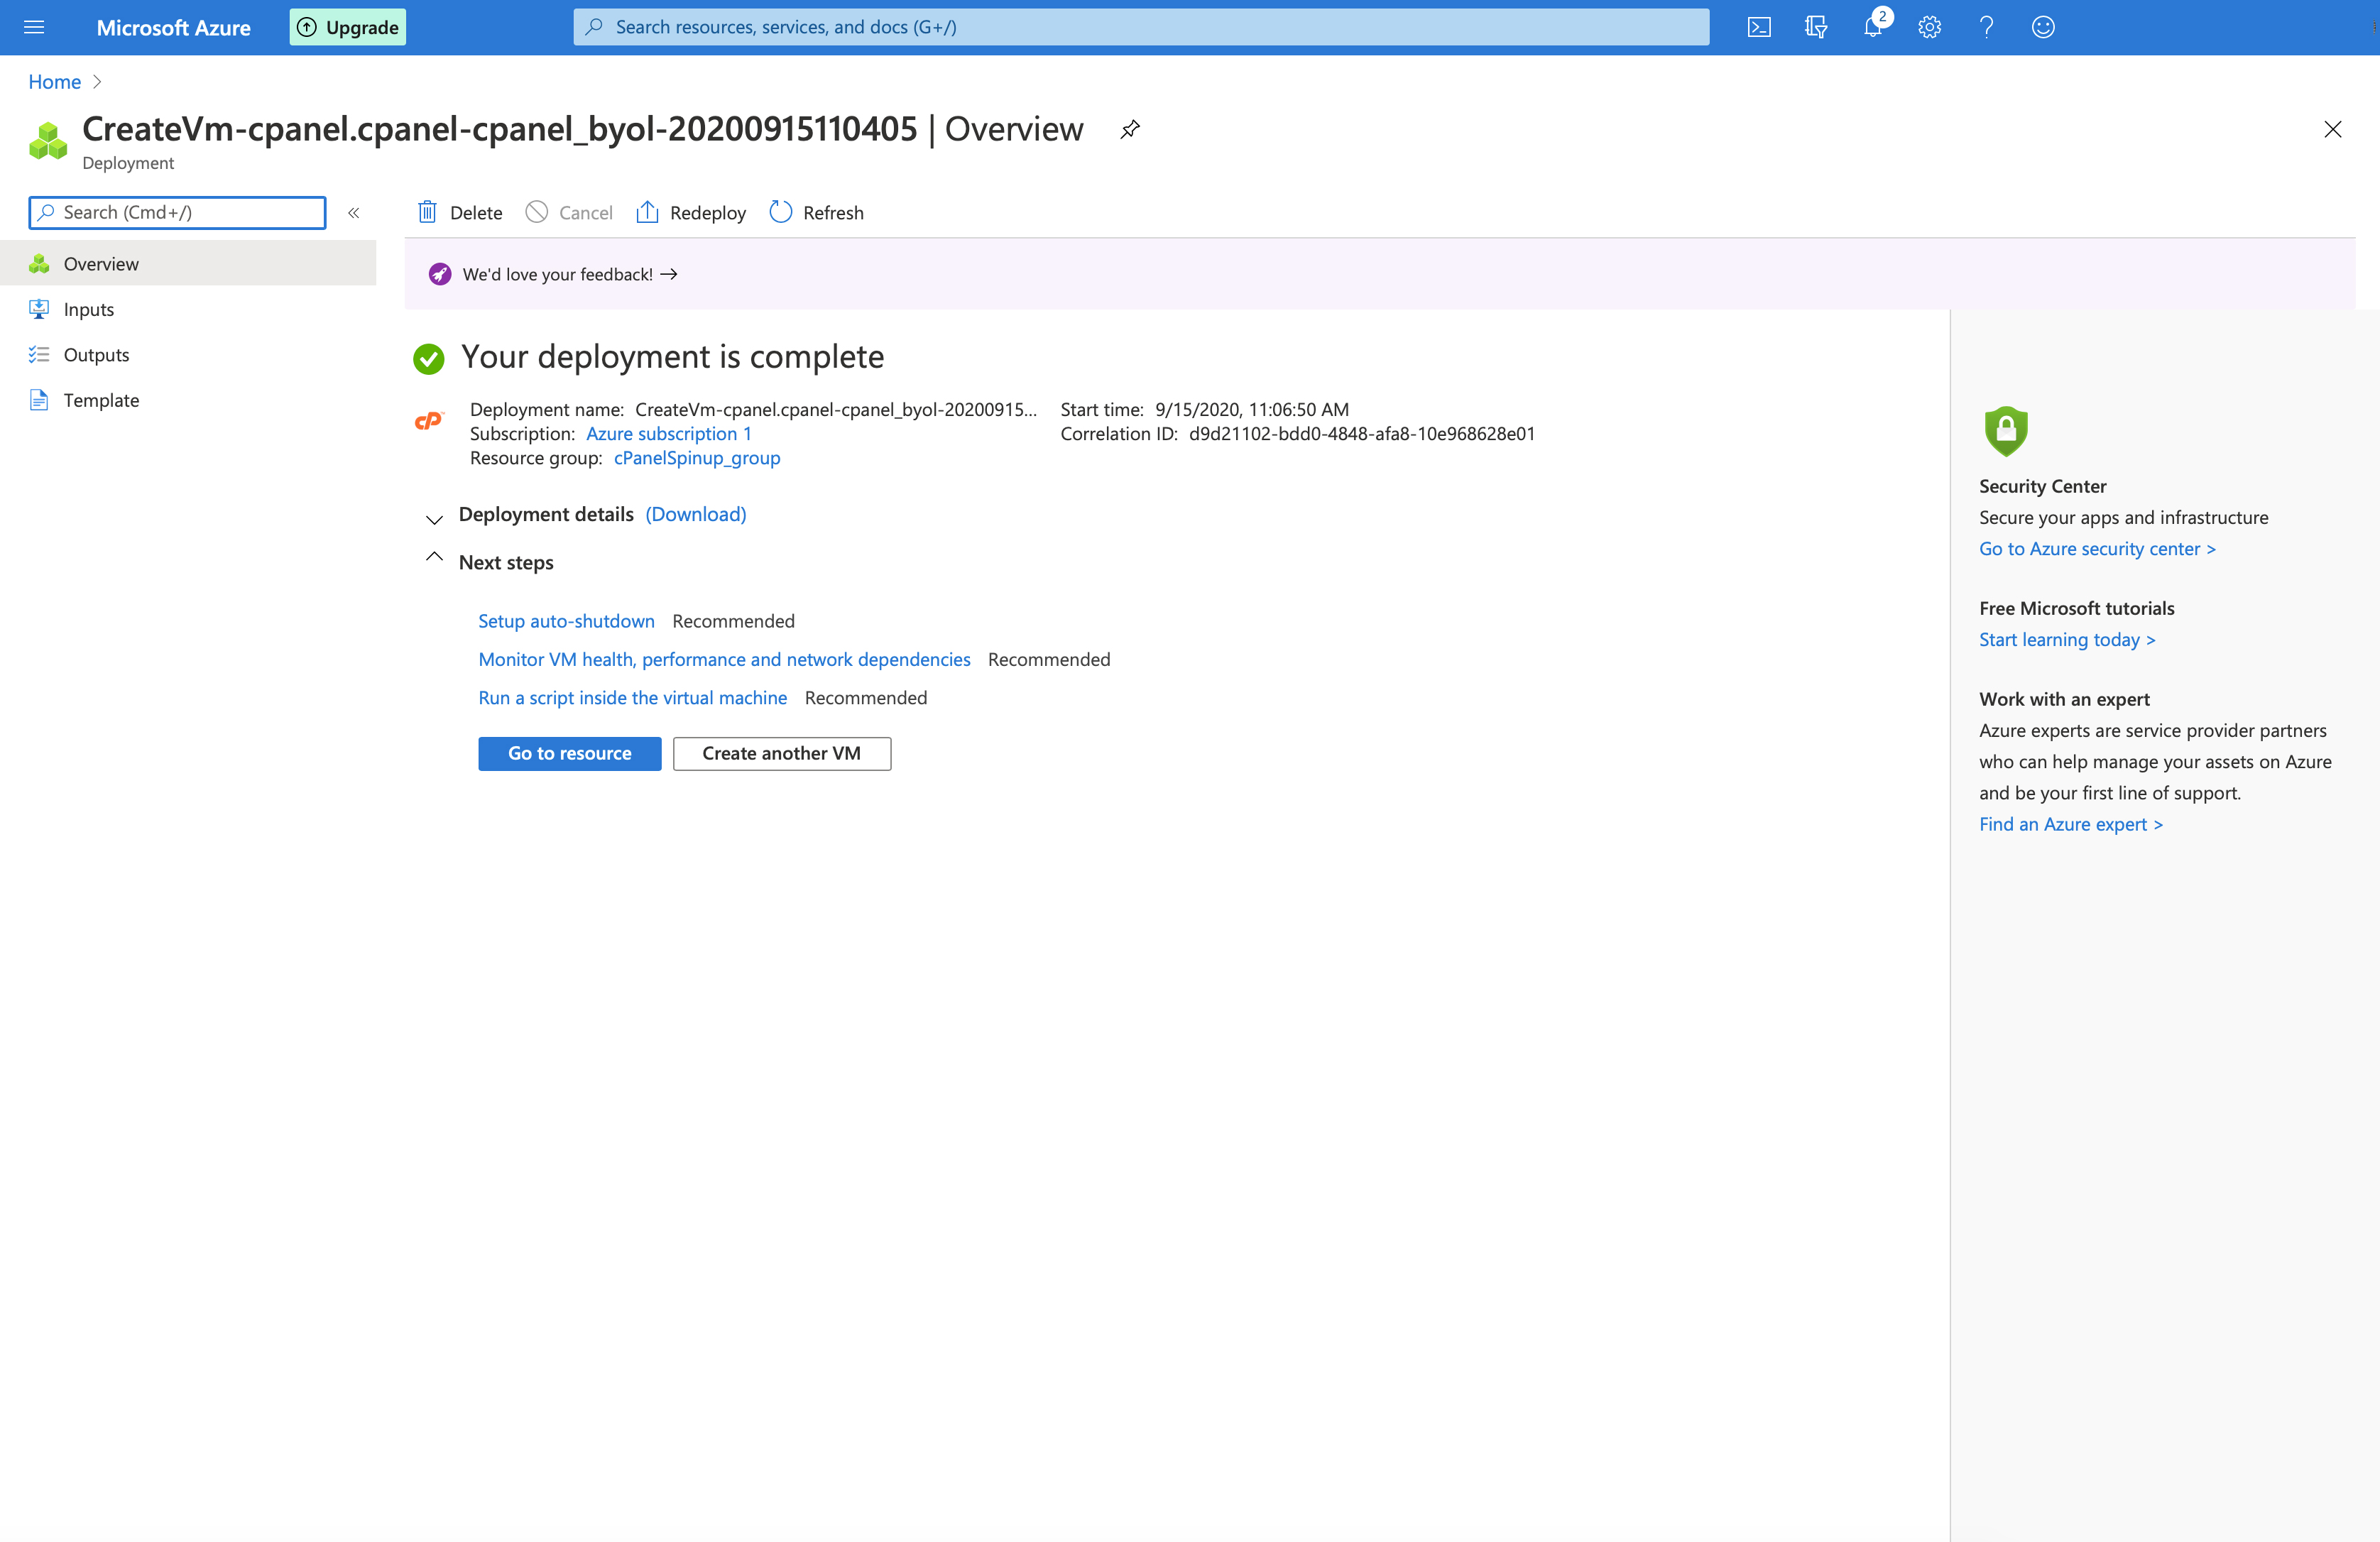Open the feedback smiley icon
The height and width of the screenshot is (1542, 2380).
pos(2043,27)
